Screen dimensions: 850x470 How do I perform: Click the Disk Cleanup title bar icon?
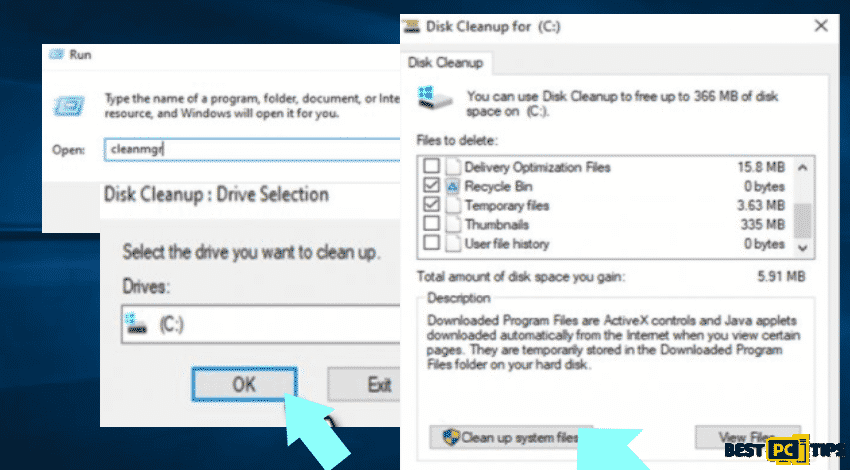pos(411,26)
